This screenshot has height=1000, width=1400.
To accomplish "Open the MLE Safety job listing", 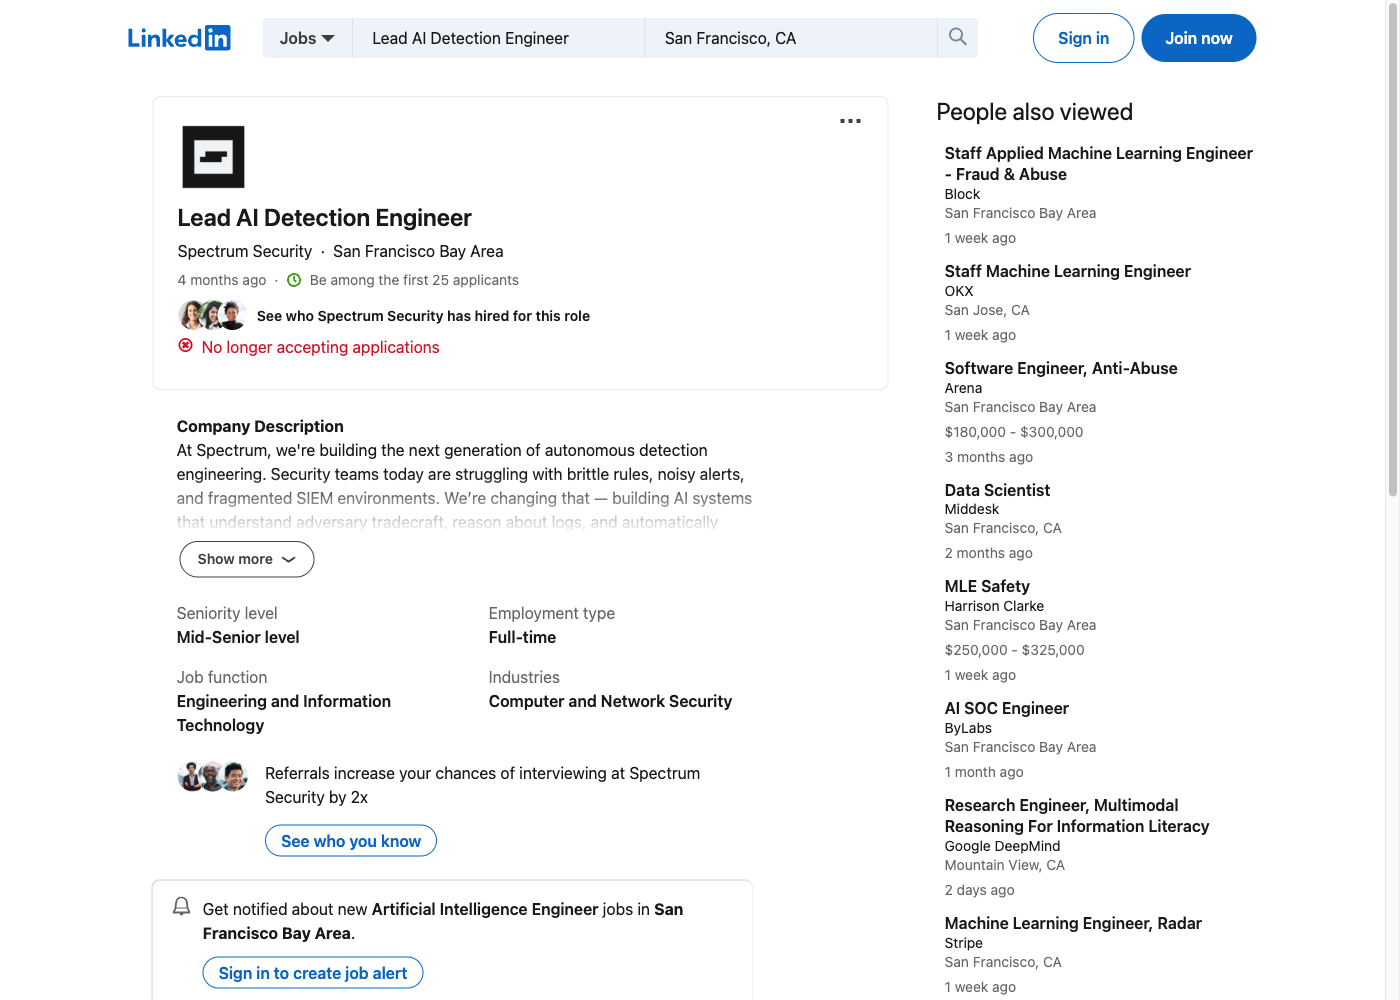I will point(987,586).
